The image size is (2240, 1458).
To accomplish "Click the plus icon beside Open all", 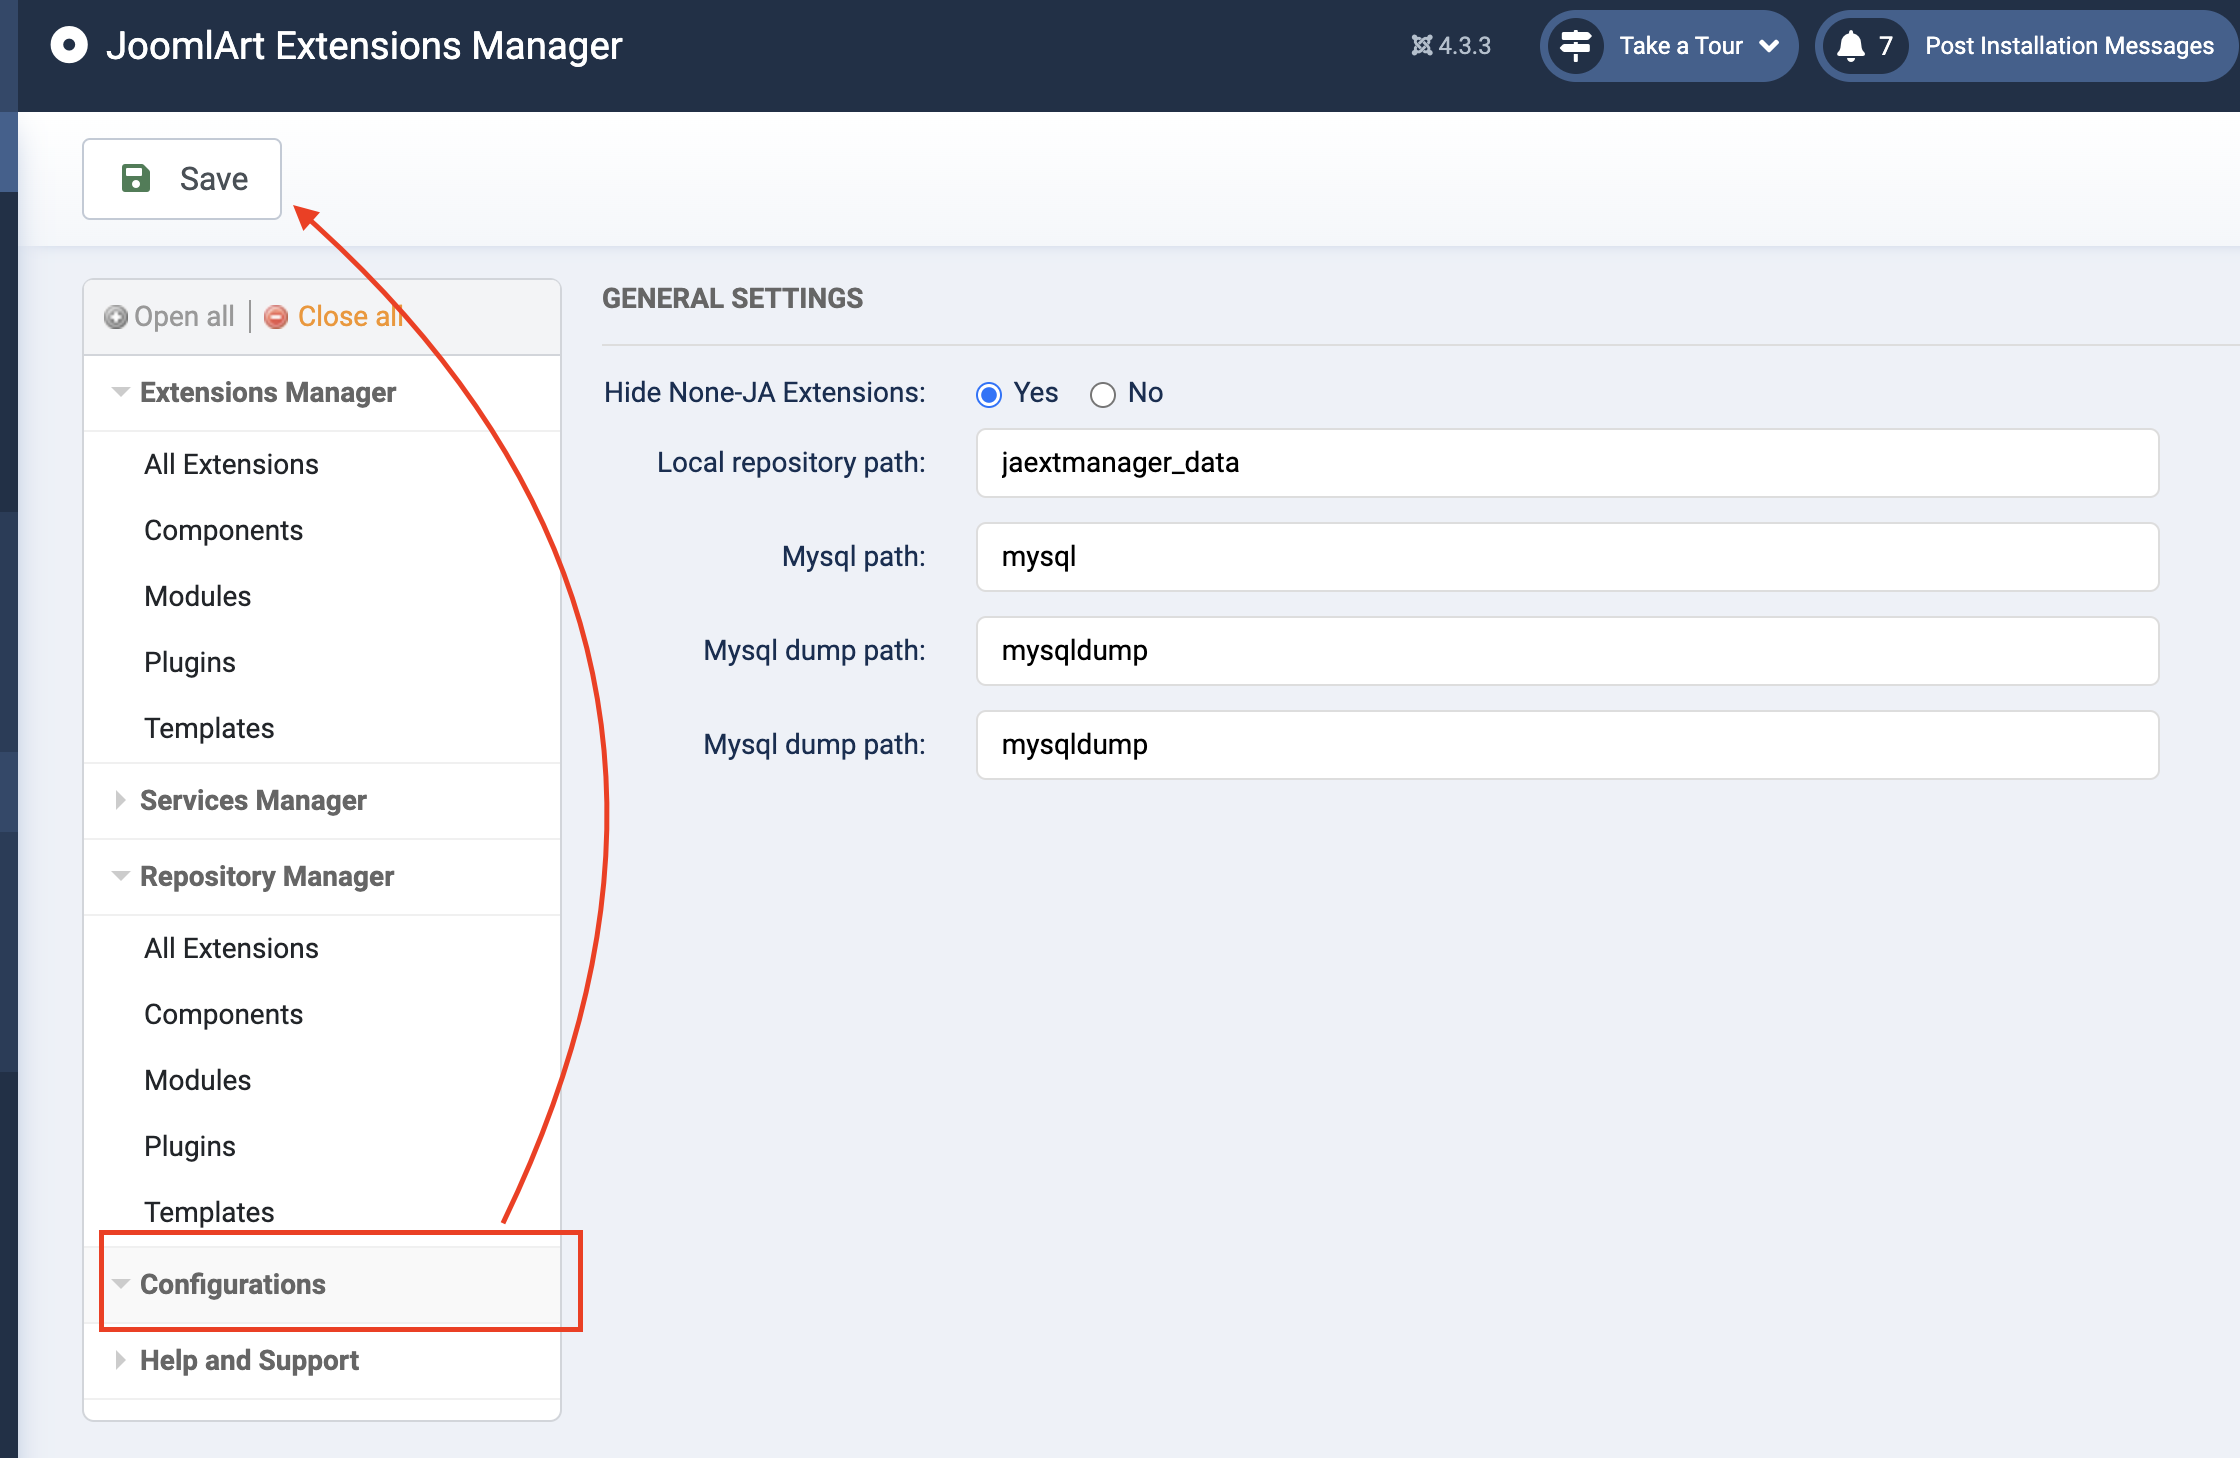I will (x=116, y=317).
